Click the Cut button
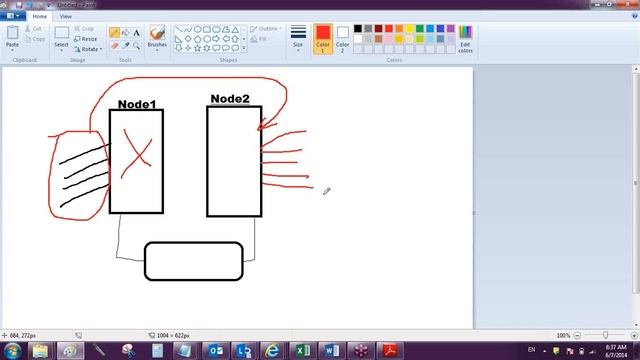This screenshot has height=360, width=640. click(x=33, y=29)
